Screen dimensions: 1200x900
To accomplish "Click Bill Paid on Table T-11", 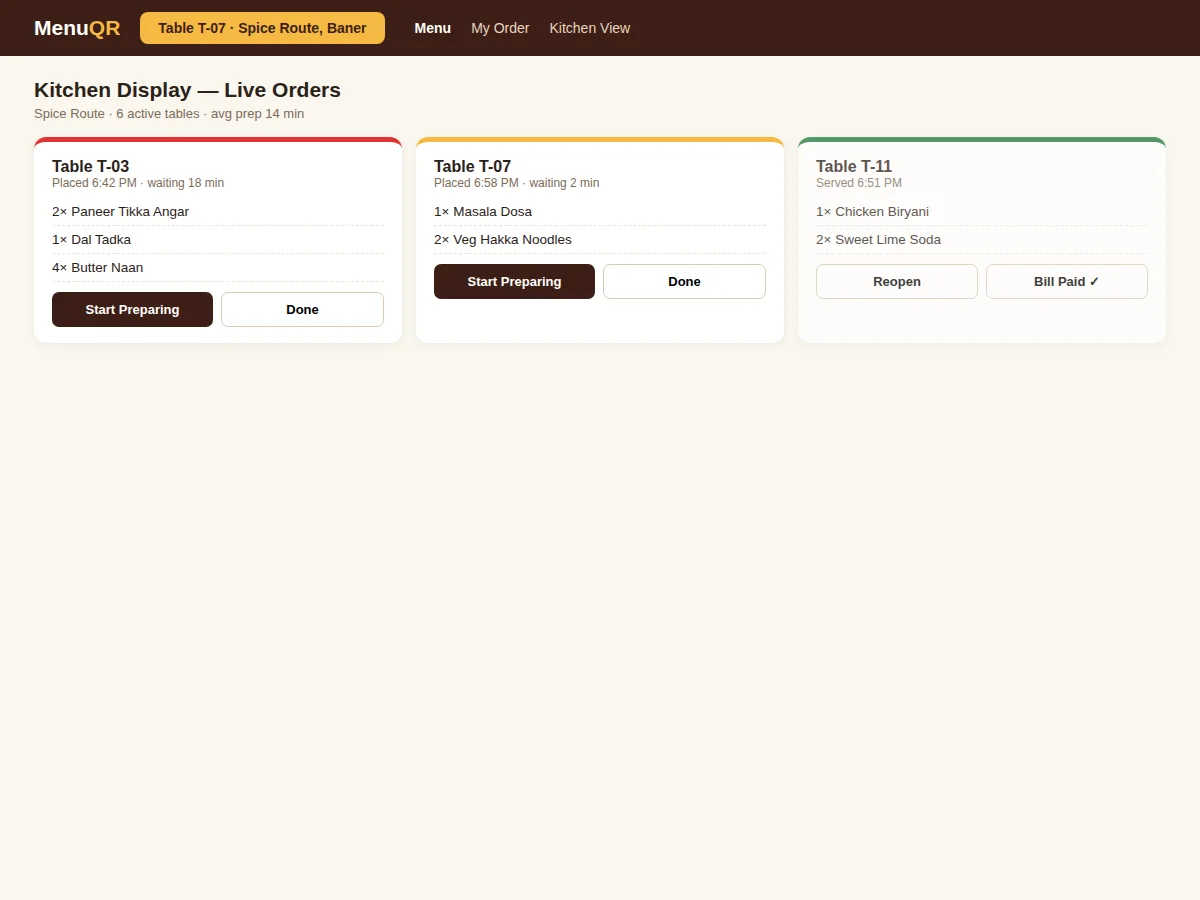I will click(1066, 281).
